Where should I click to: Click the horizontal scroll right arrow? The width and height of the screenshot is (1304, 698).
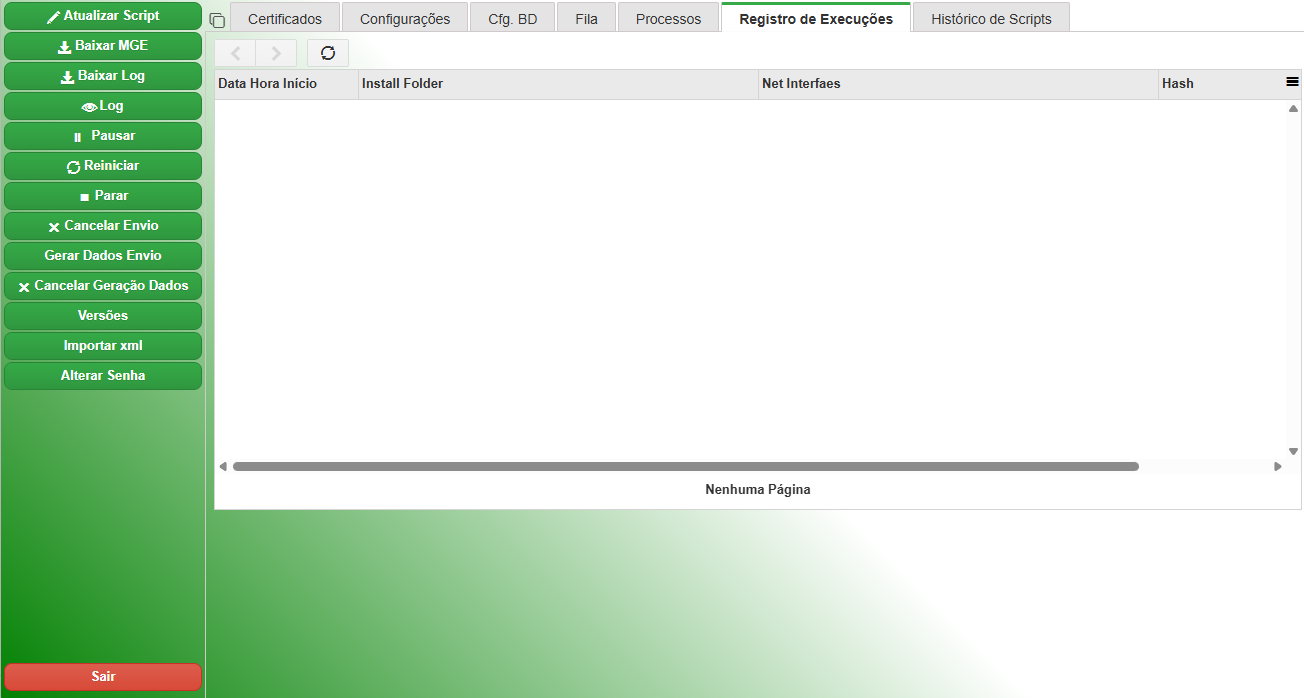(x=1278, y=466)
